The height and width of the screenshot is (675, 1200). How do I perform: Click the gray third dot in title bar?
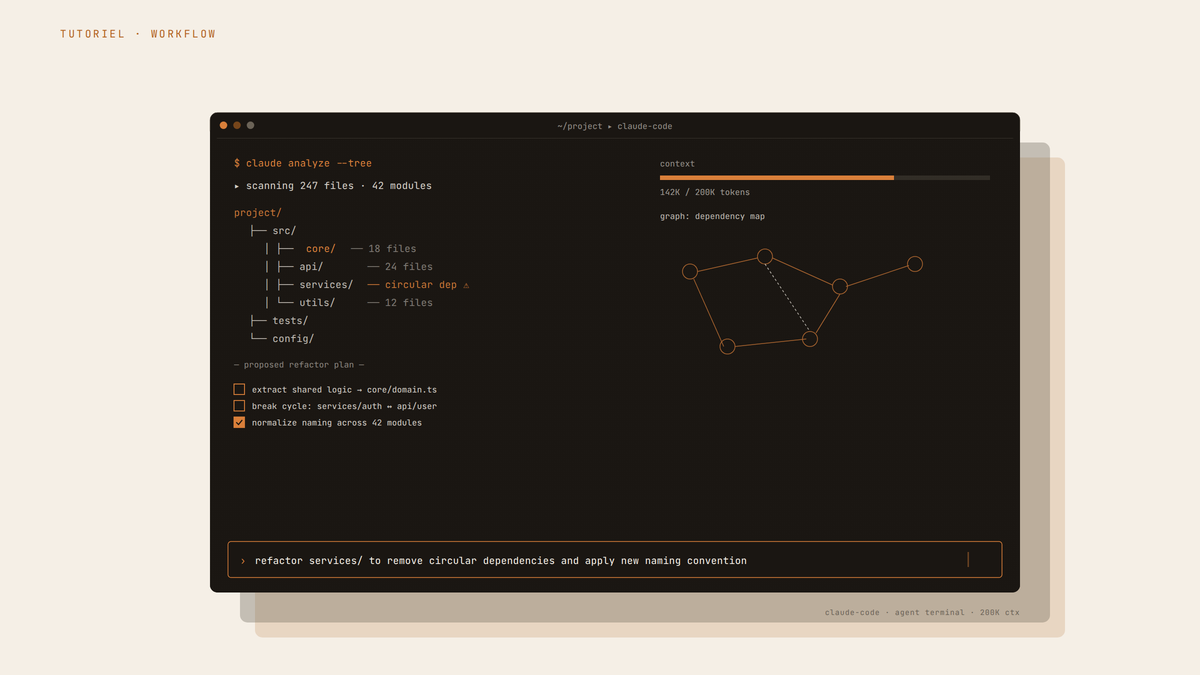click(x=250, y=125)
